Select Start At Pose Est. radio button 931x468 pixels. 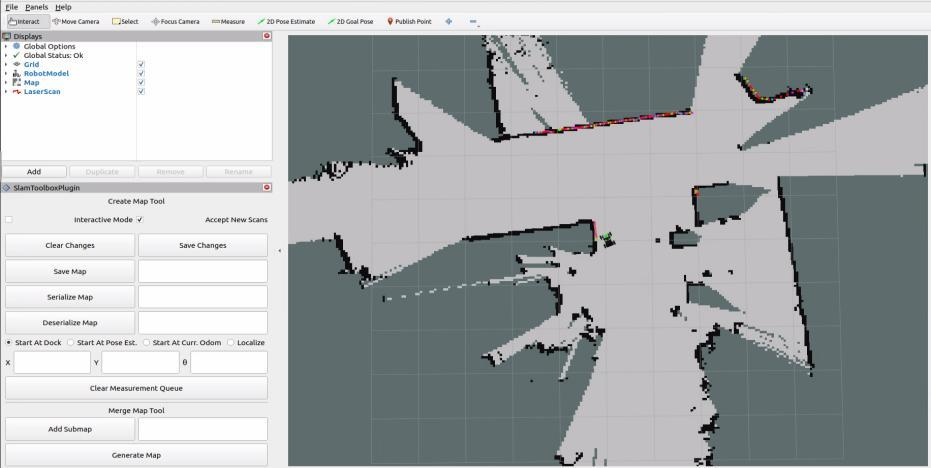(71, 343)
